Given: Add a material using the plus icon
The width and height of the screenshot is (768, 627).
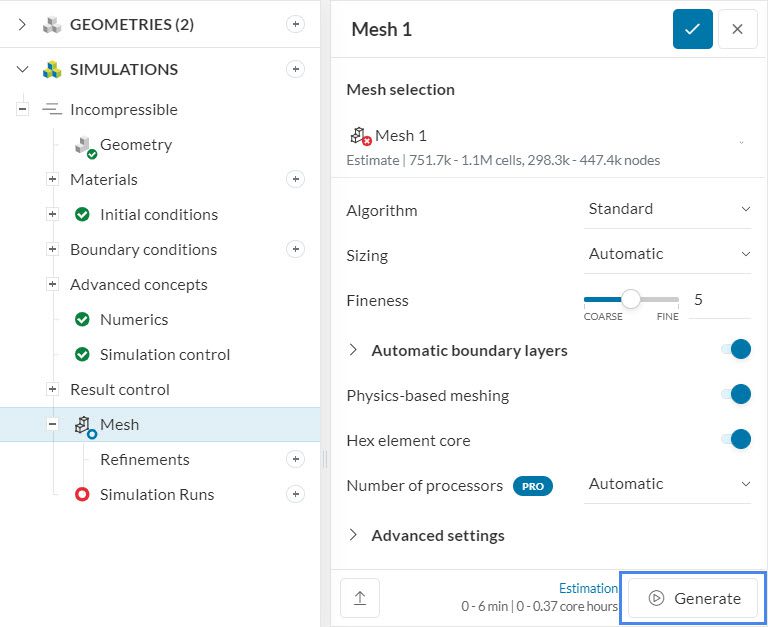Looking at the screenshot, I should pos(295,179).
